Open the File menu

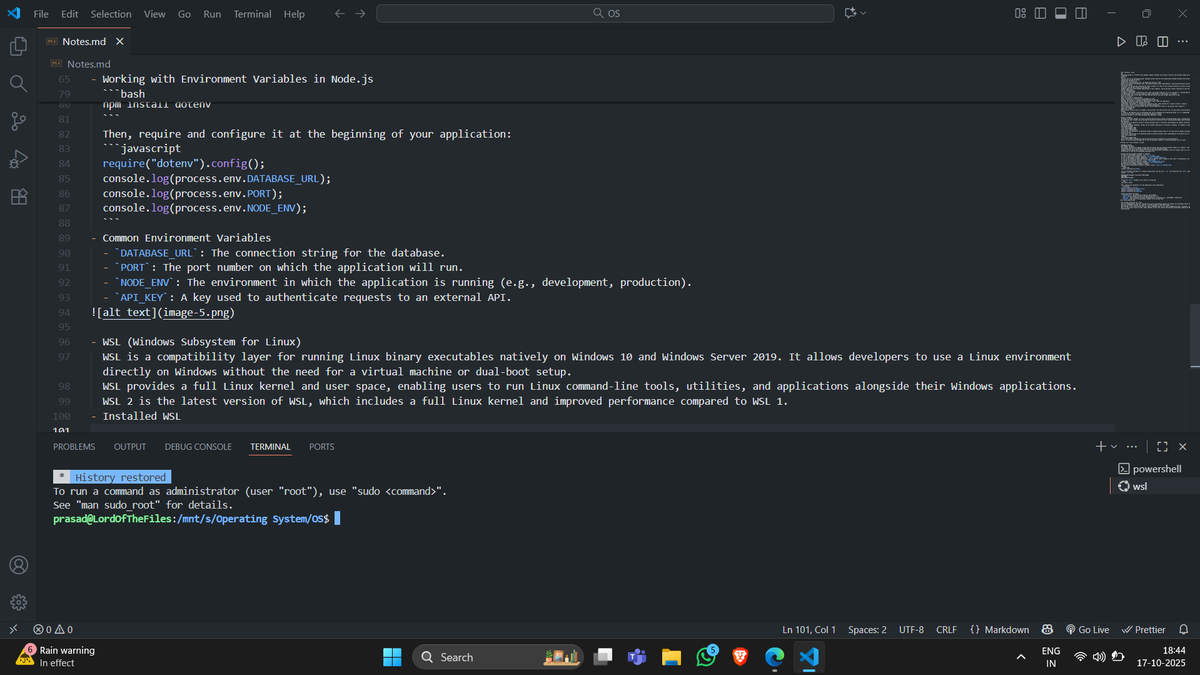(x=42, y=14)
